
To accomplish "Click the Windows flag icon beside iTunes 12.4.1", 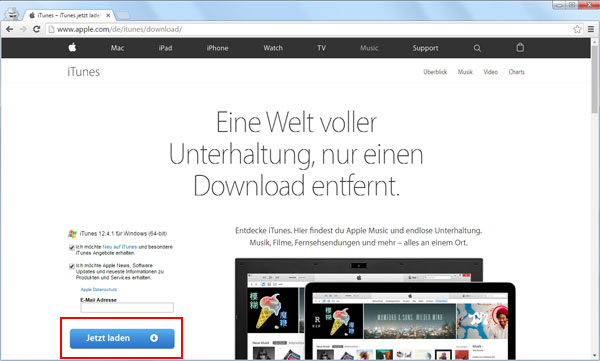I will click(x=72, y=234).
